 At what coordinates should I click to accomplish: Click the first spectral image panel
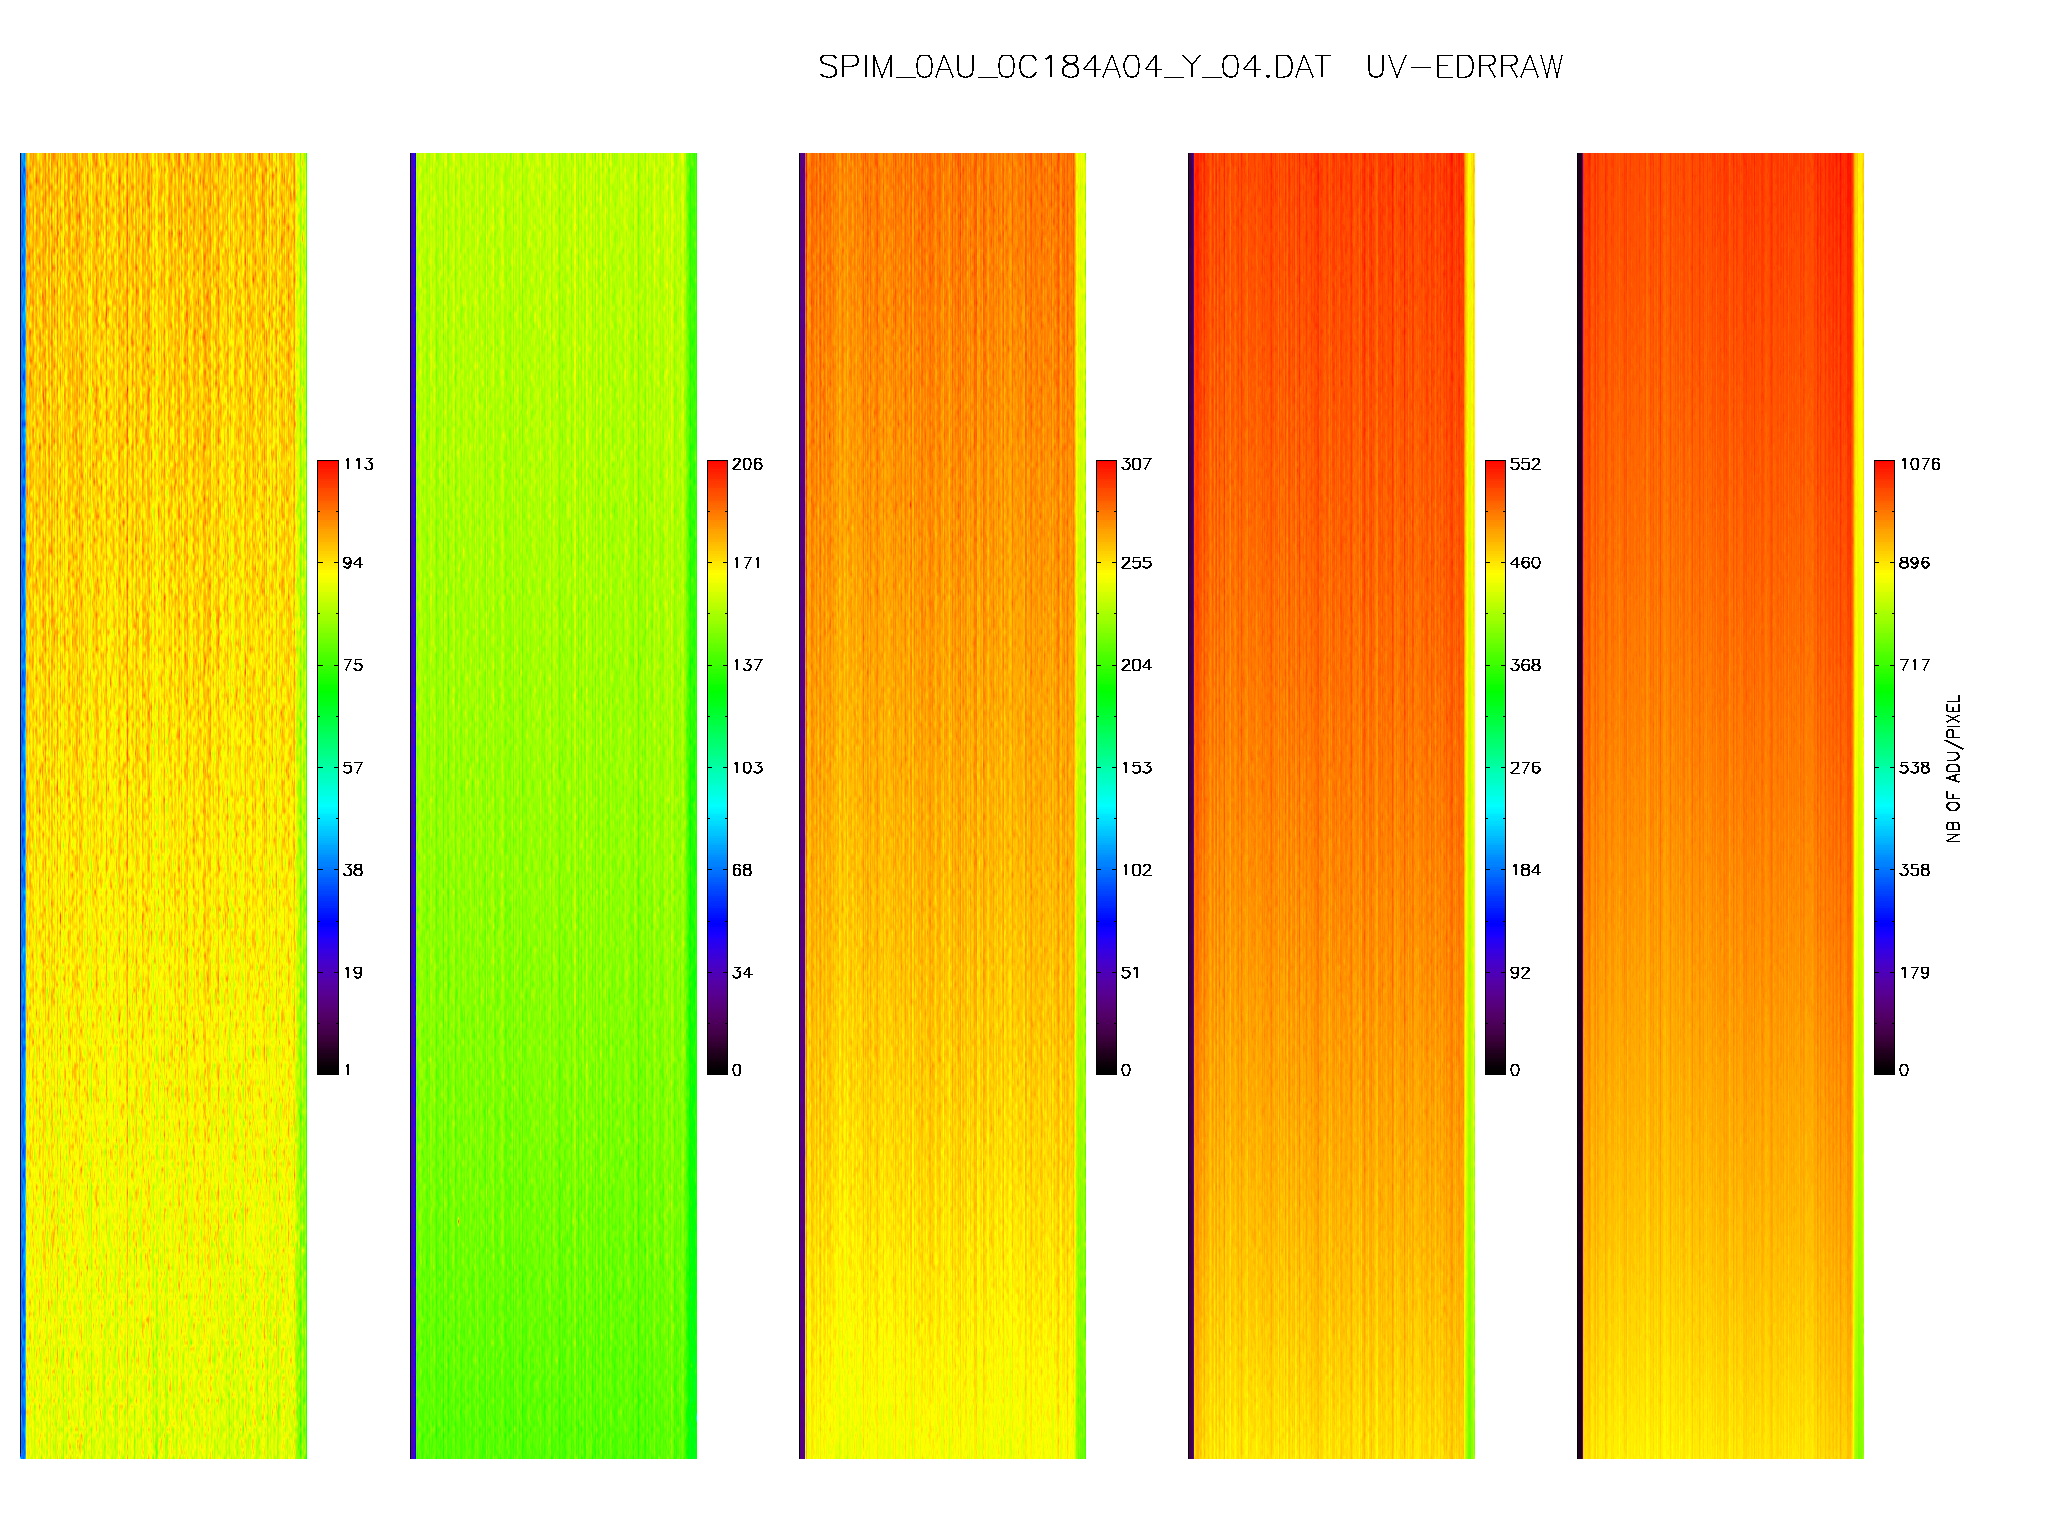point(164,805)
